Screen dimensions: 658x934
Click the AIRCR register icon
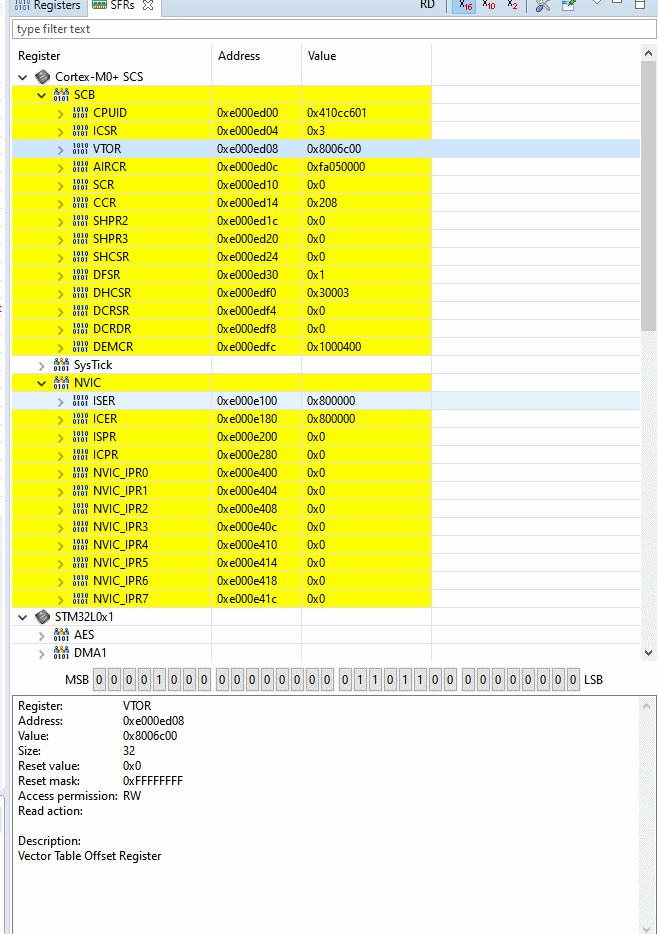[80, 167]
